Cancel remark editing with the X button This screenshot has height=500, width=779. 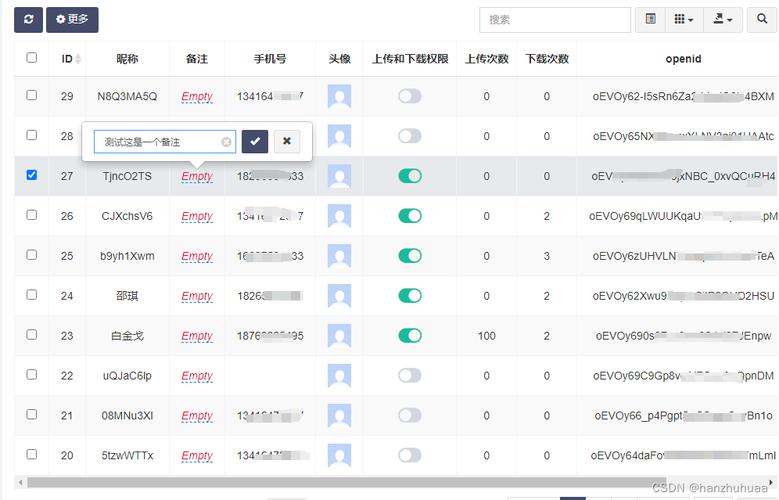tap(287, 141)
